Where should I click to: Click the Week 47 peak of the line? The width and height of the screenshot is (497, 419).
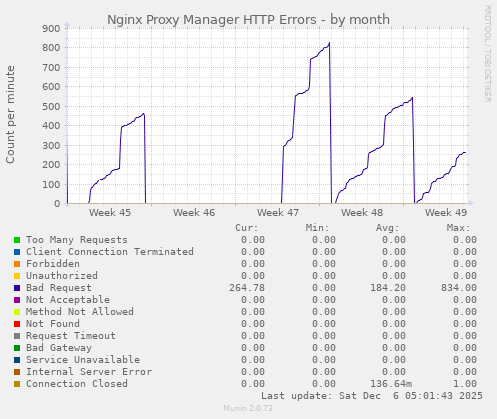[x=329, y=43]
